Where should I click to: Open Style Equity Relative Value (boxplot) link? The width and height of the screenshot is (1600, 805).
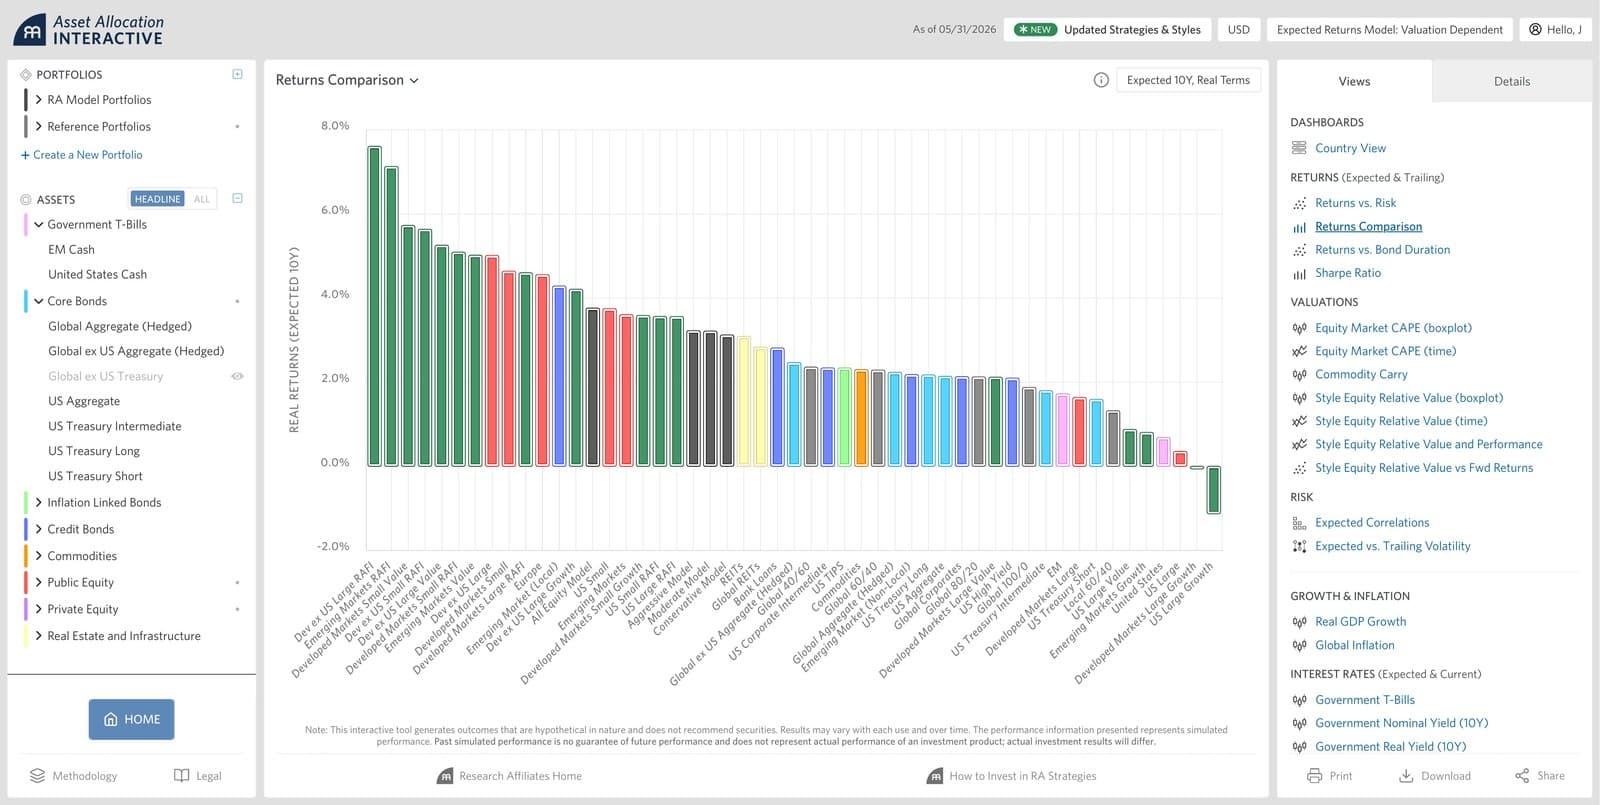tap(1409, 398)
